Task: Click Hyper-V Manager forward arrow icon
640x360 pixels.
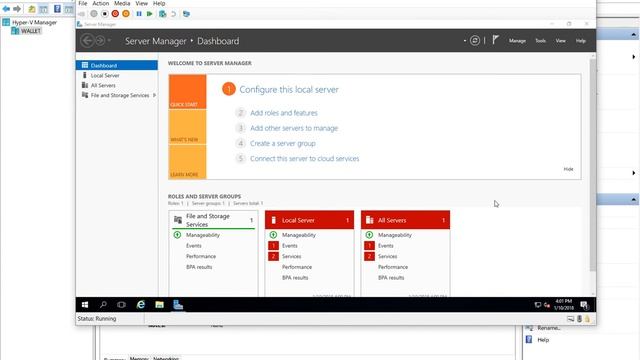Action: click(x=17, y=9)
